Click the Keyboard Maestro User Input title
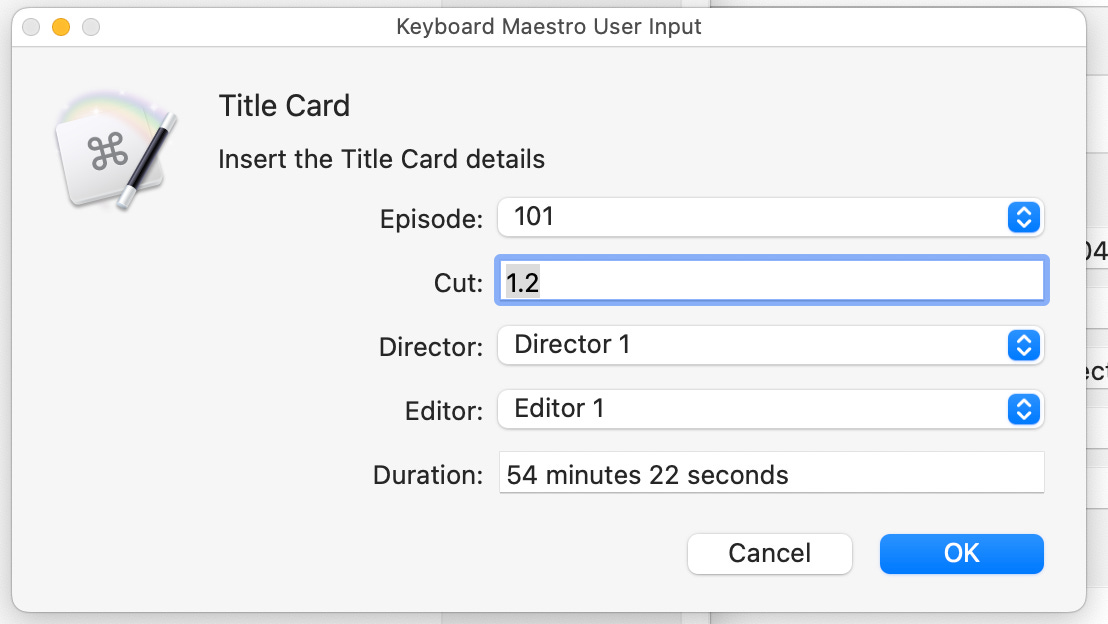Viewport: 1108px width, 624px height. click(548, 27)
